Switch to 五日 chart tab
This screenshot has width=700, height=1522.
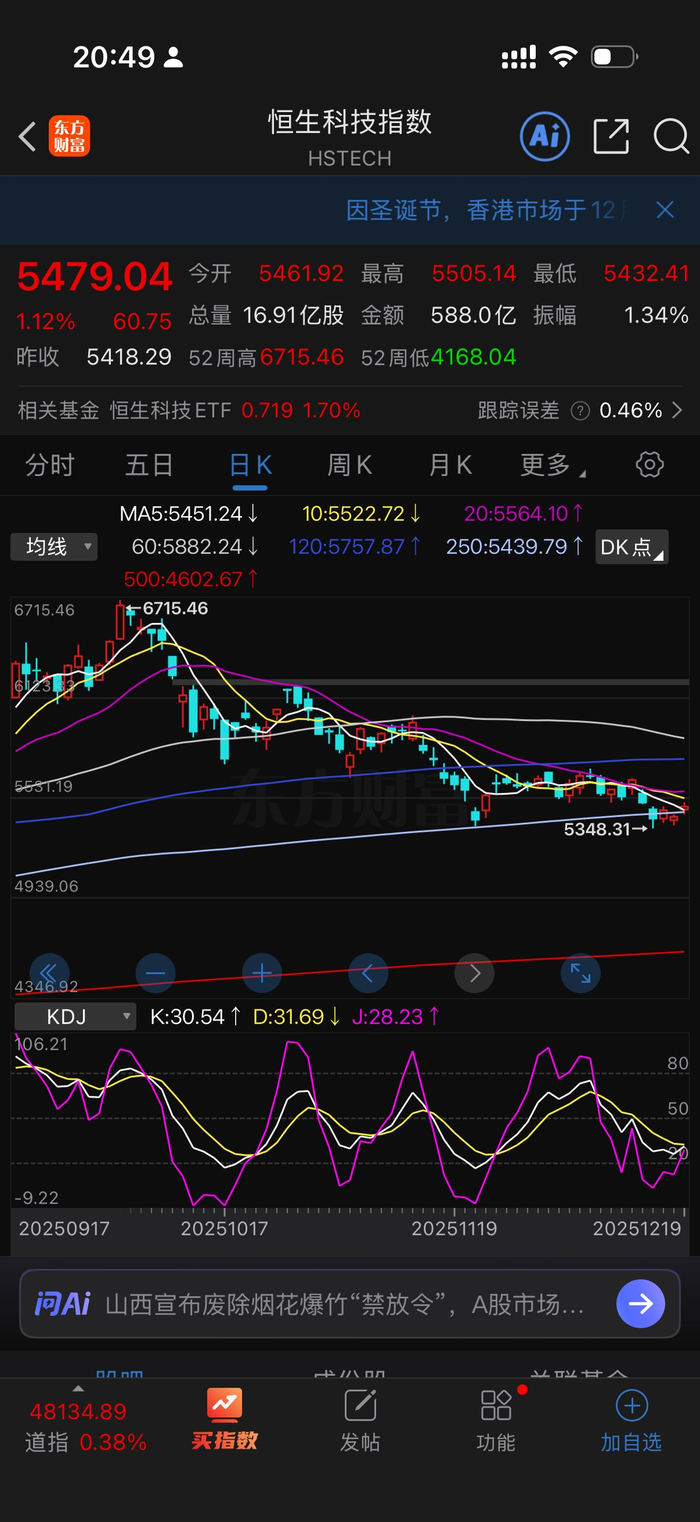[x=149, y=465]
